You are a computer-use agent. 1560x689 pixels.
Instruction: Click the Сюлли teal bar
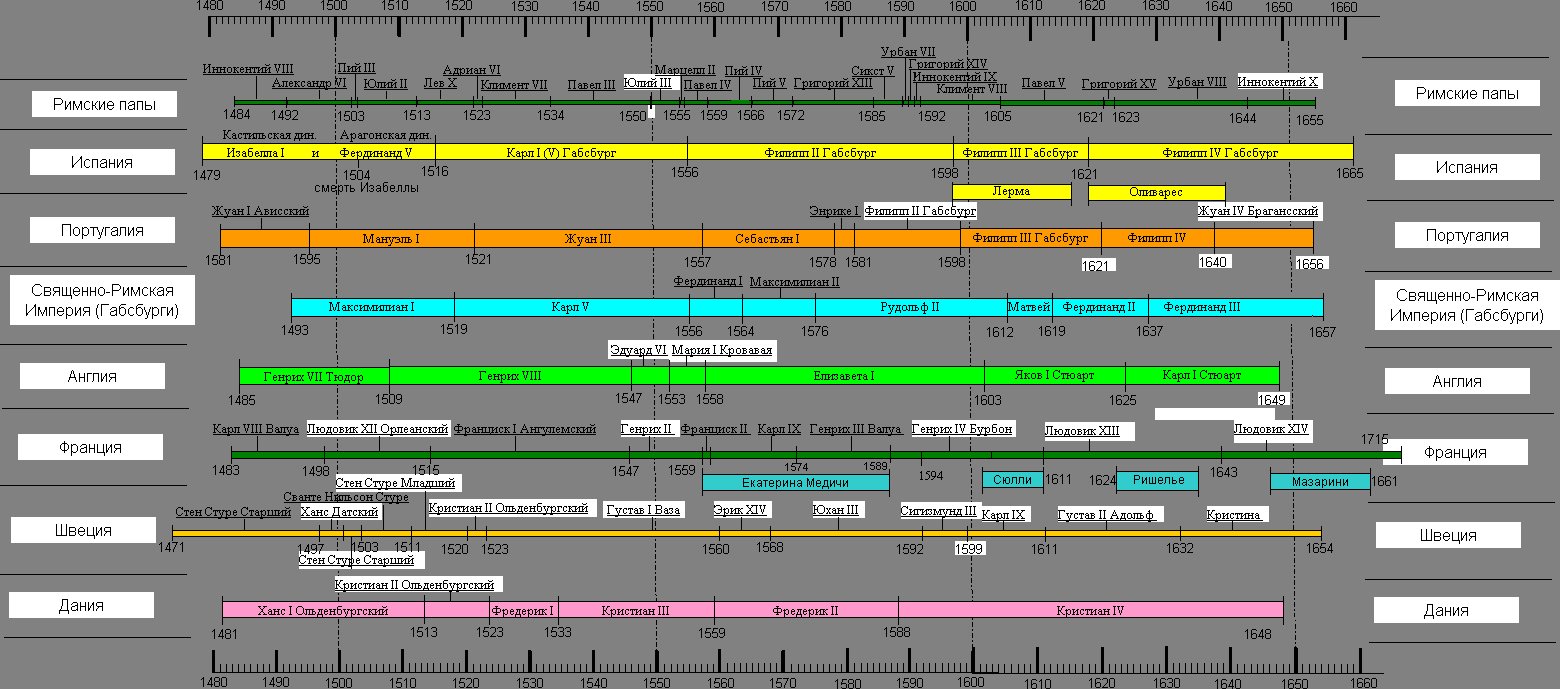(1013, 480)
